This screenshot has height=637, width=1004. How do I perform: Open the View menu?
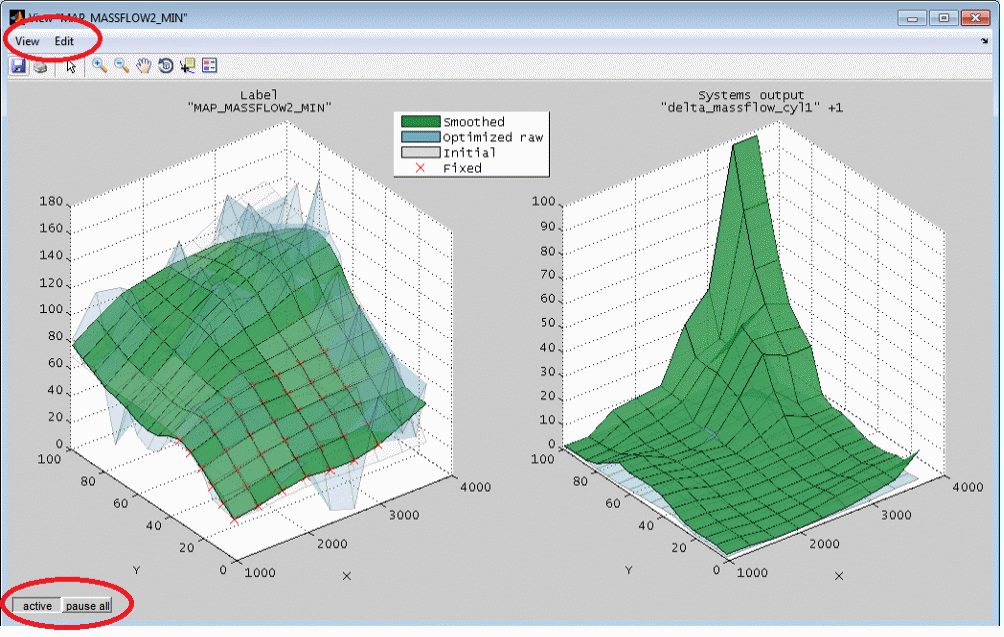click(x=27, y=41)
